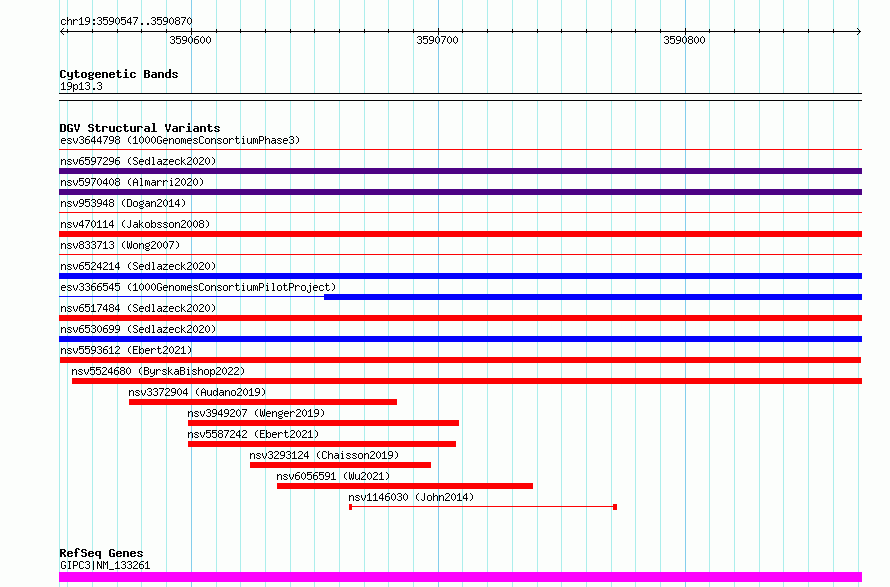Click the magenta GIPC3 gene bar

[460, 577]
